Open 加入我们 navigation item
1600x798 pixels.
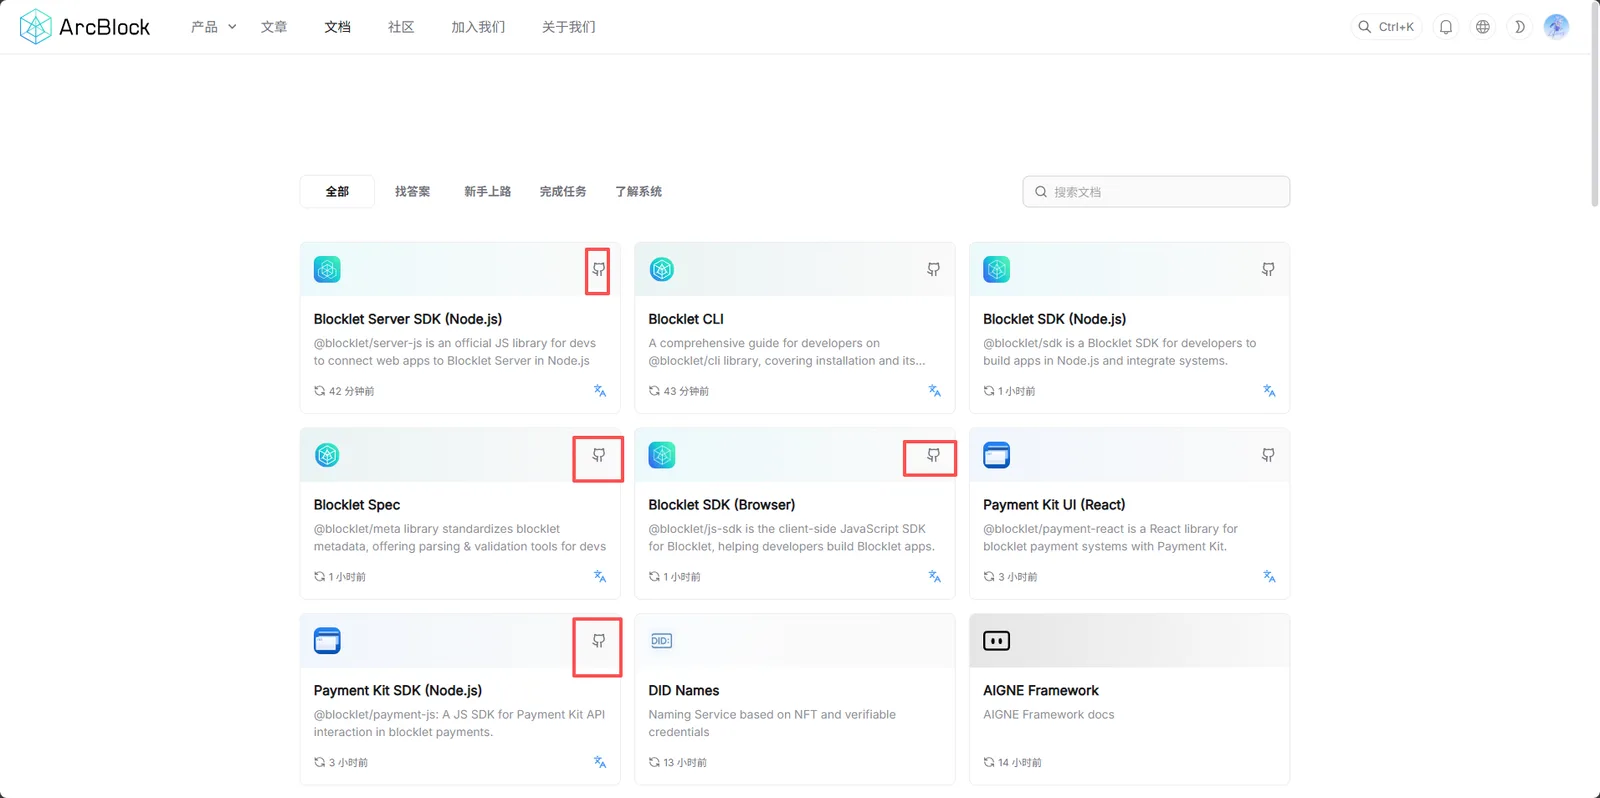[478, 27]
